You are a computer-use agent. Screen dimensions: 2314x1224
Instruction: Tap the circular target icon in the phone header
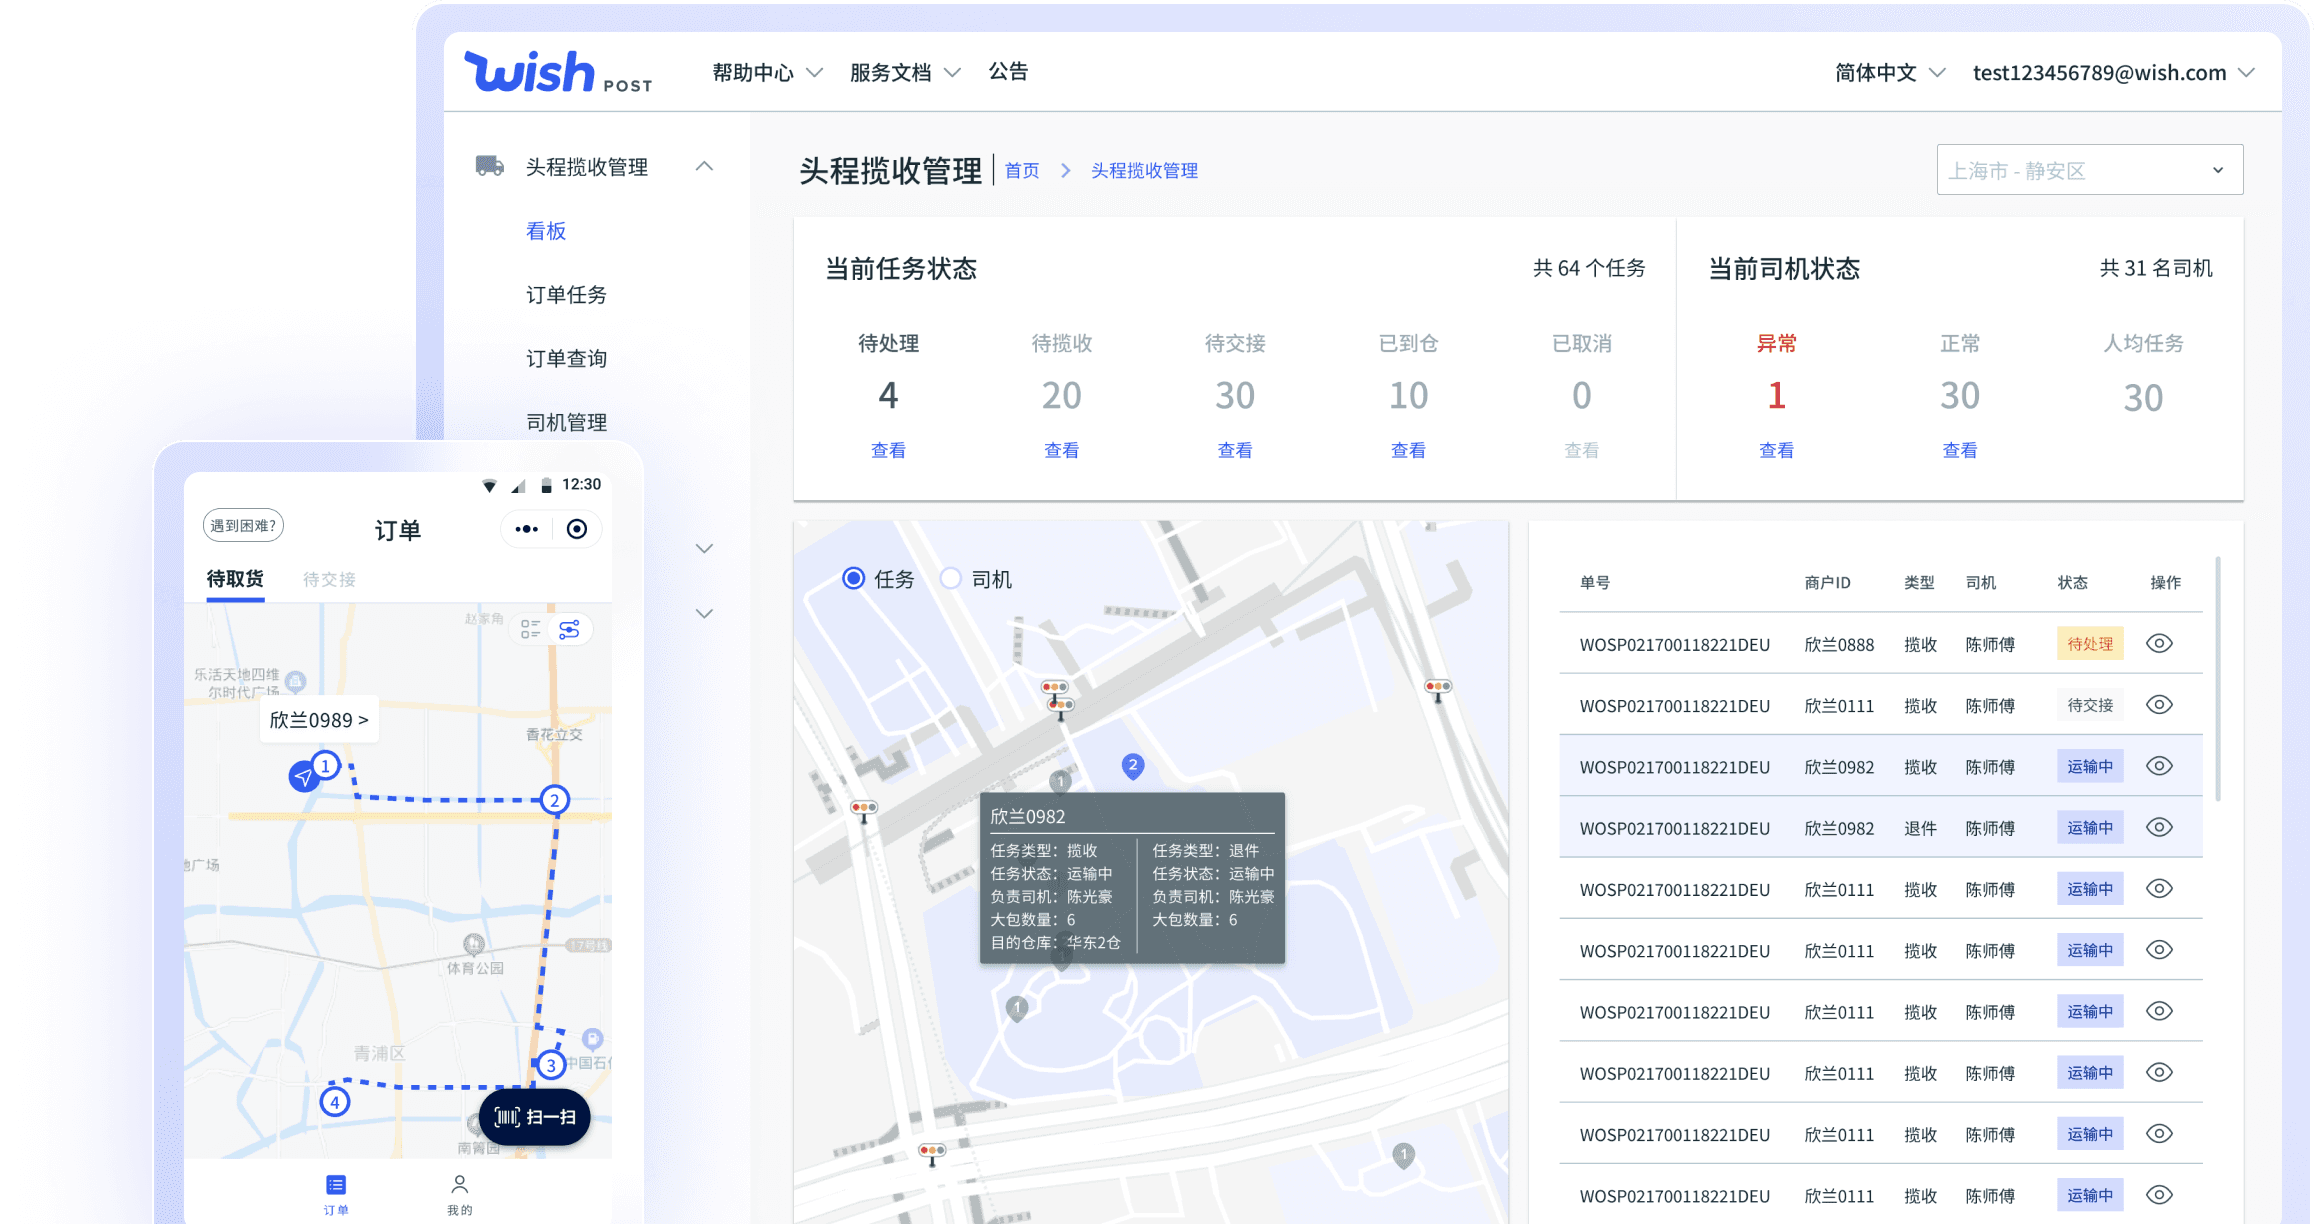[577, 529]
